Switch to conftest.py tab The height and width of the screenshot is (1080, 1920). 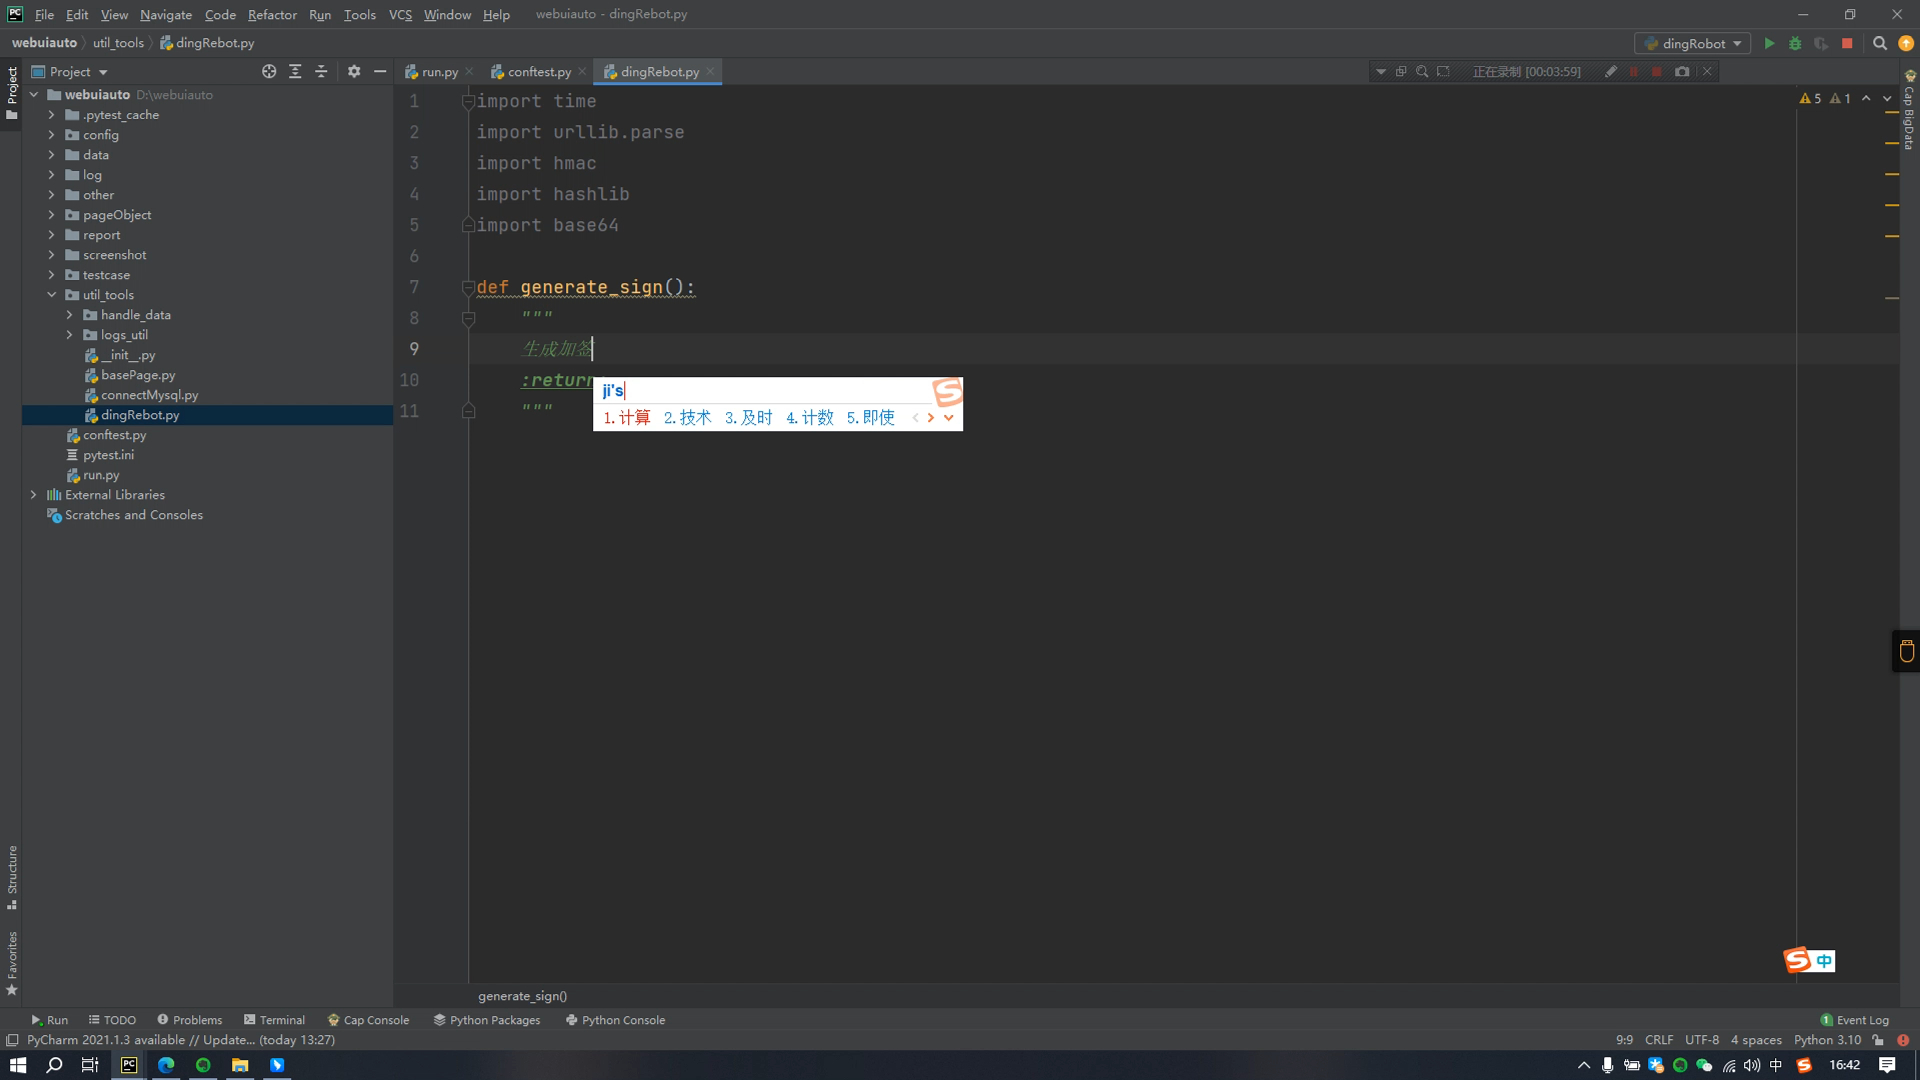[539, 72]
